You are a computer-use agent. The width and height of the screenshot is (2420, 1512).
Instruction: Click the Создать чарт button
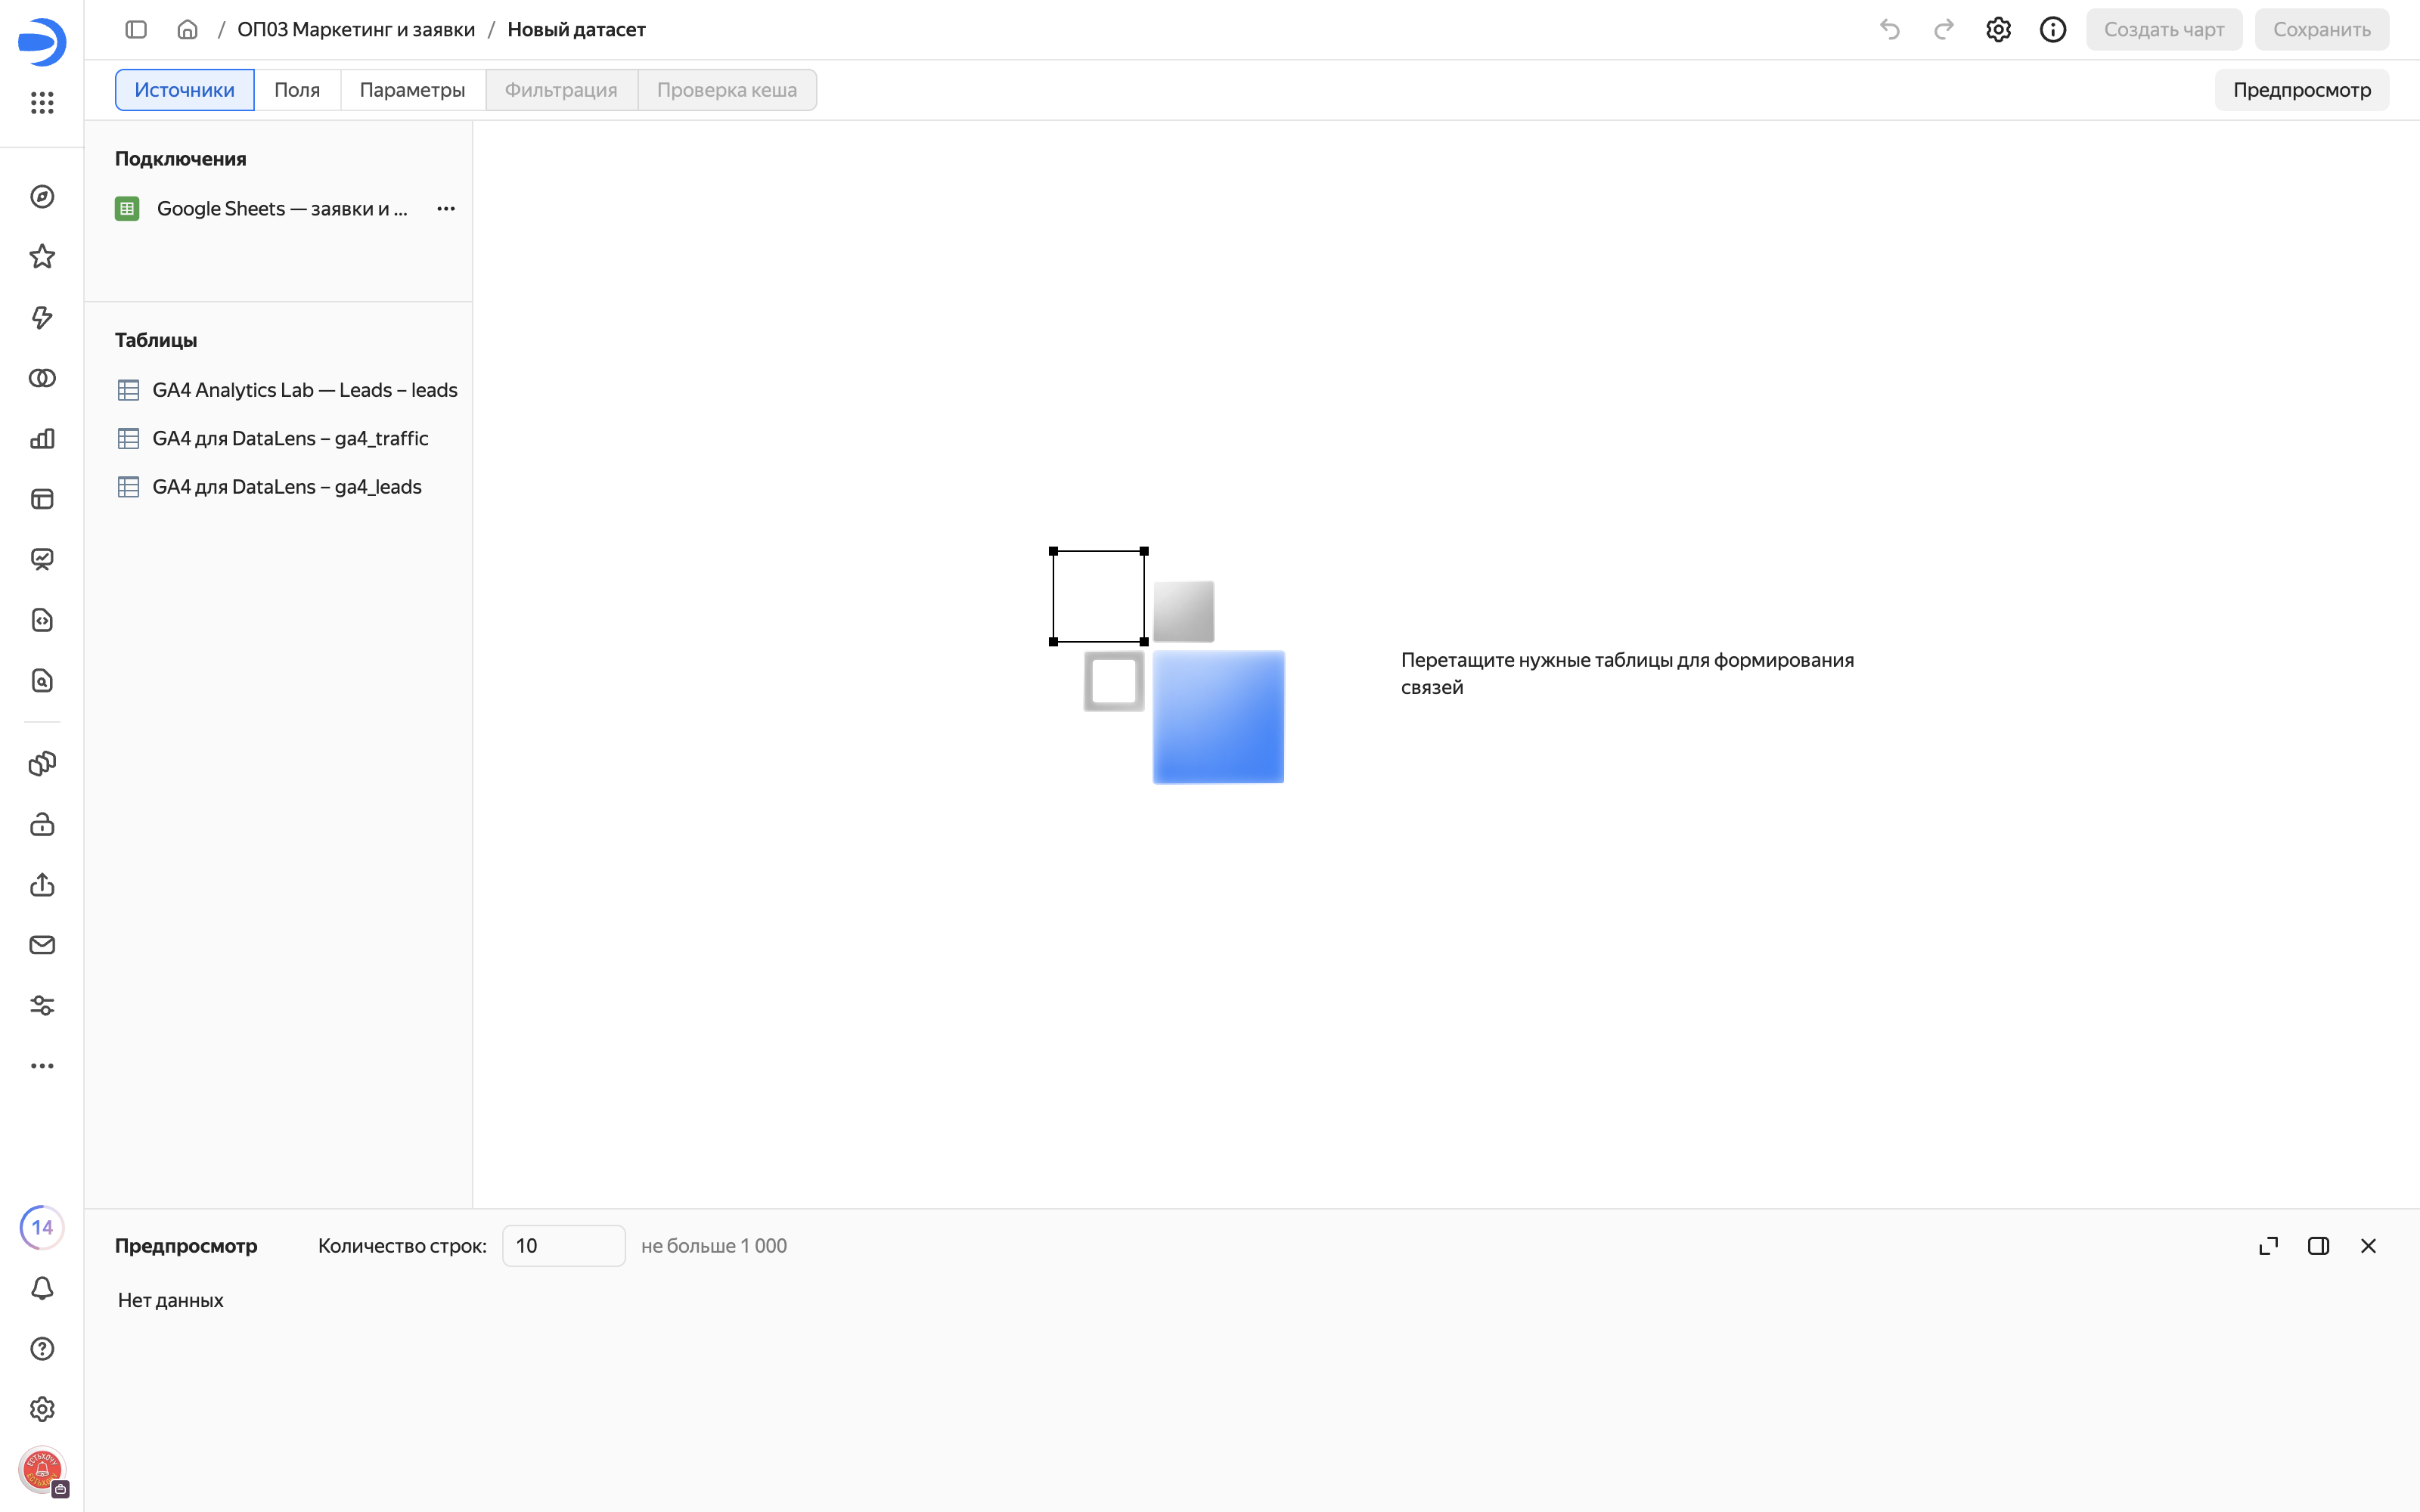pyautogui.click(x=2164, y=30)
